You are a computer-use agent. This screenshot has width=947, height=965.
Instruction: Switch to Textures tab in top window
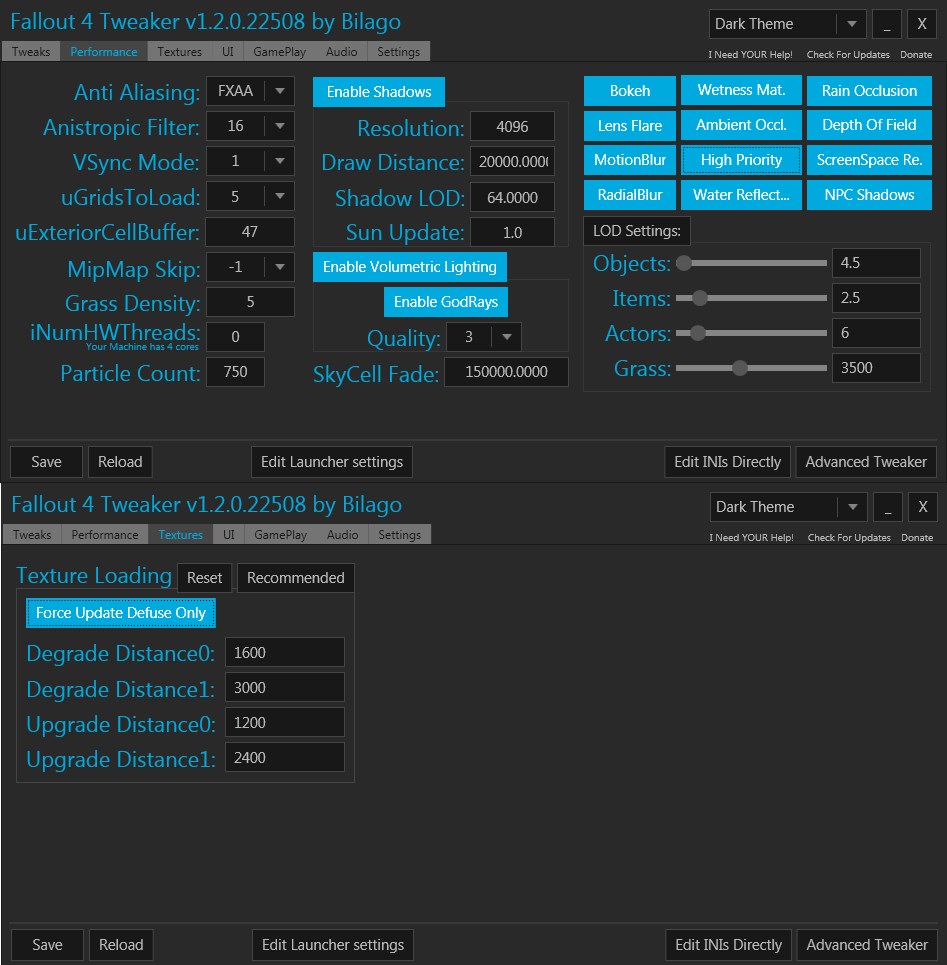tap(179, 52)
